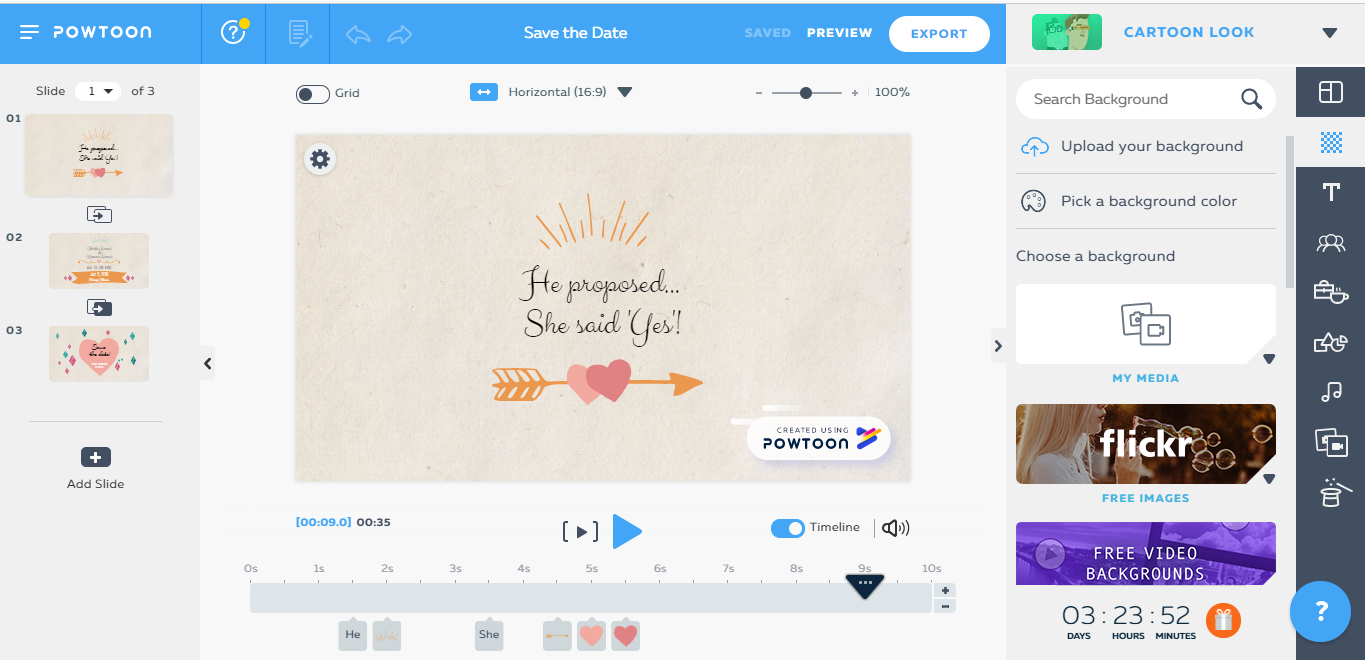
Task: Select slide 02 thumbnail
Action: pyautogui.click(x=99, y=261)
